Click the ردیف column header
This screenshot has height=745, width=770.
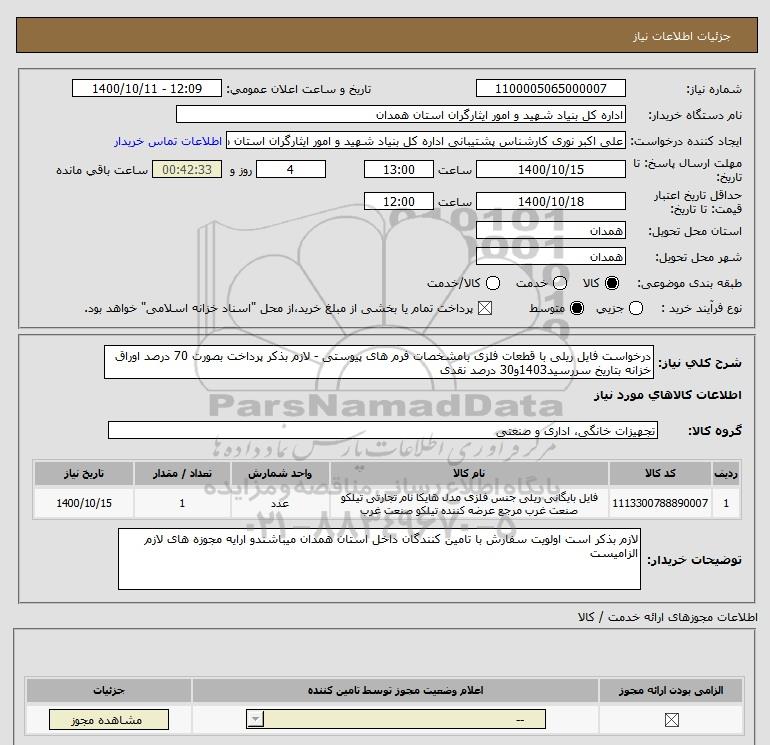click(x=726, y=473)
